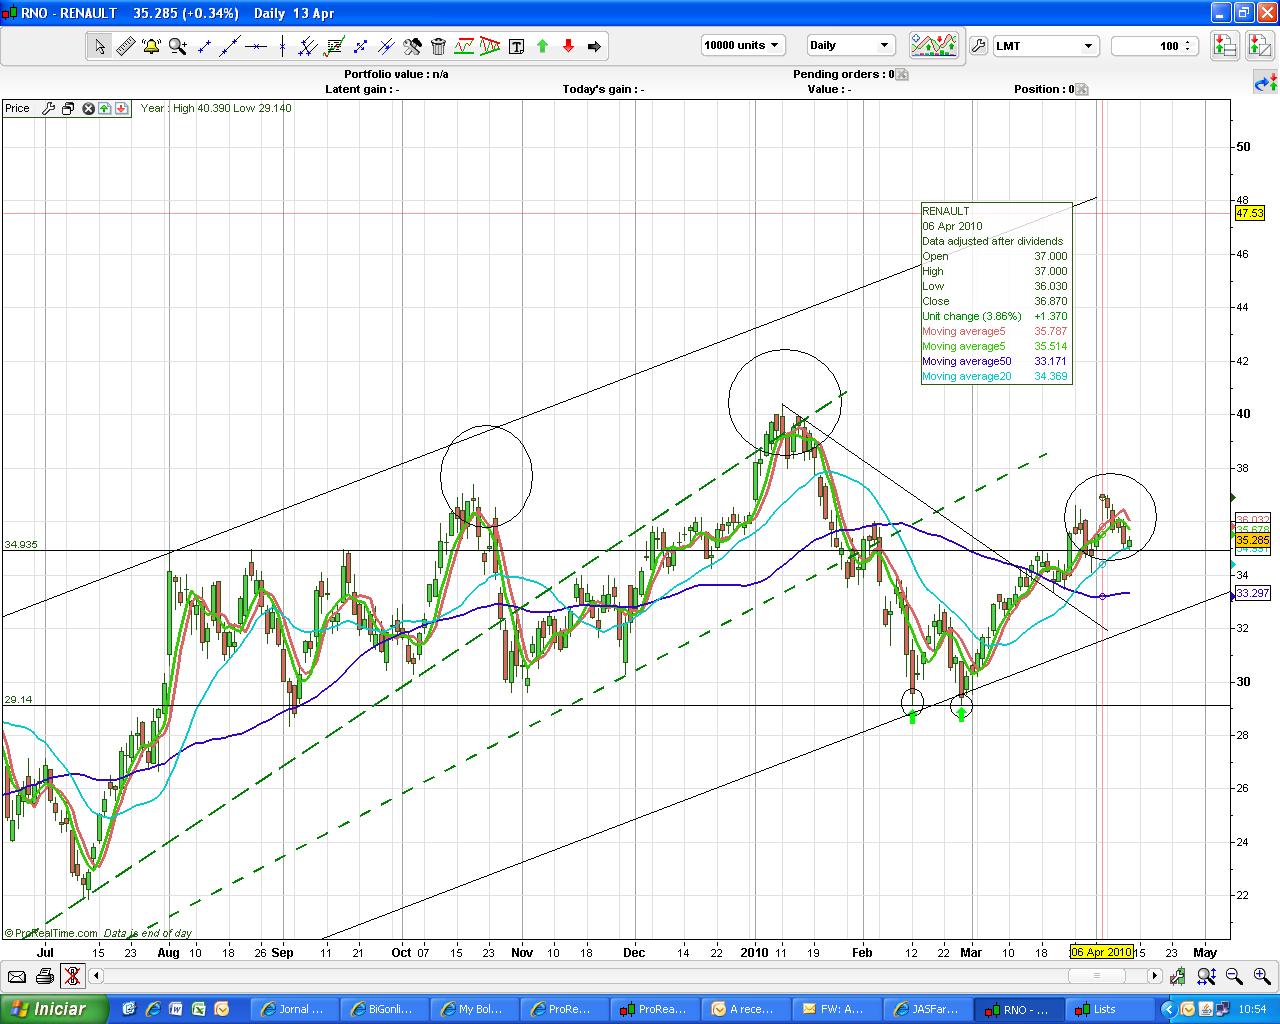
Task: Select the trend line drawing tool
Action: tap(230, 46)
